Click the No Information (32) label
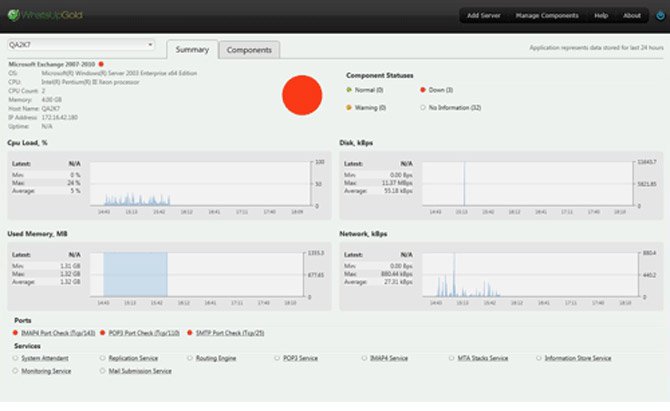670x411 pixels. tap(455, 108)
